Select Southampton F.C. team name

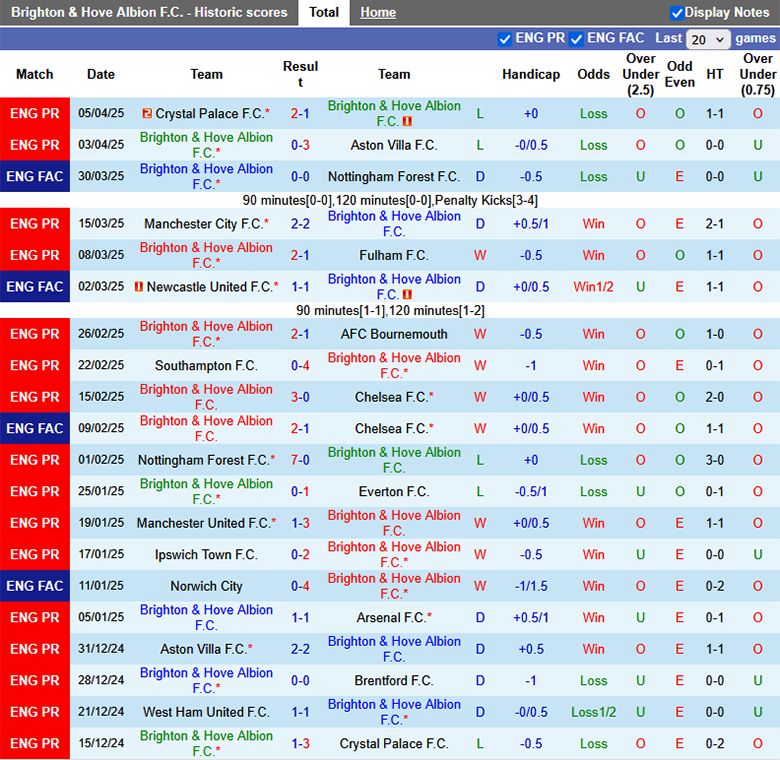pos(206,366)
